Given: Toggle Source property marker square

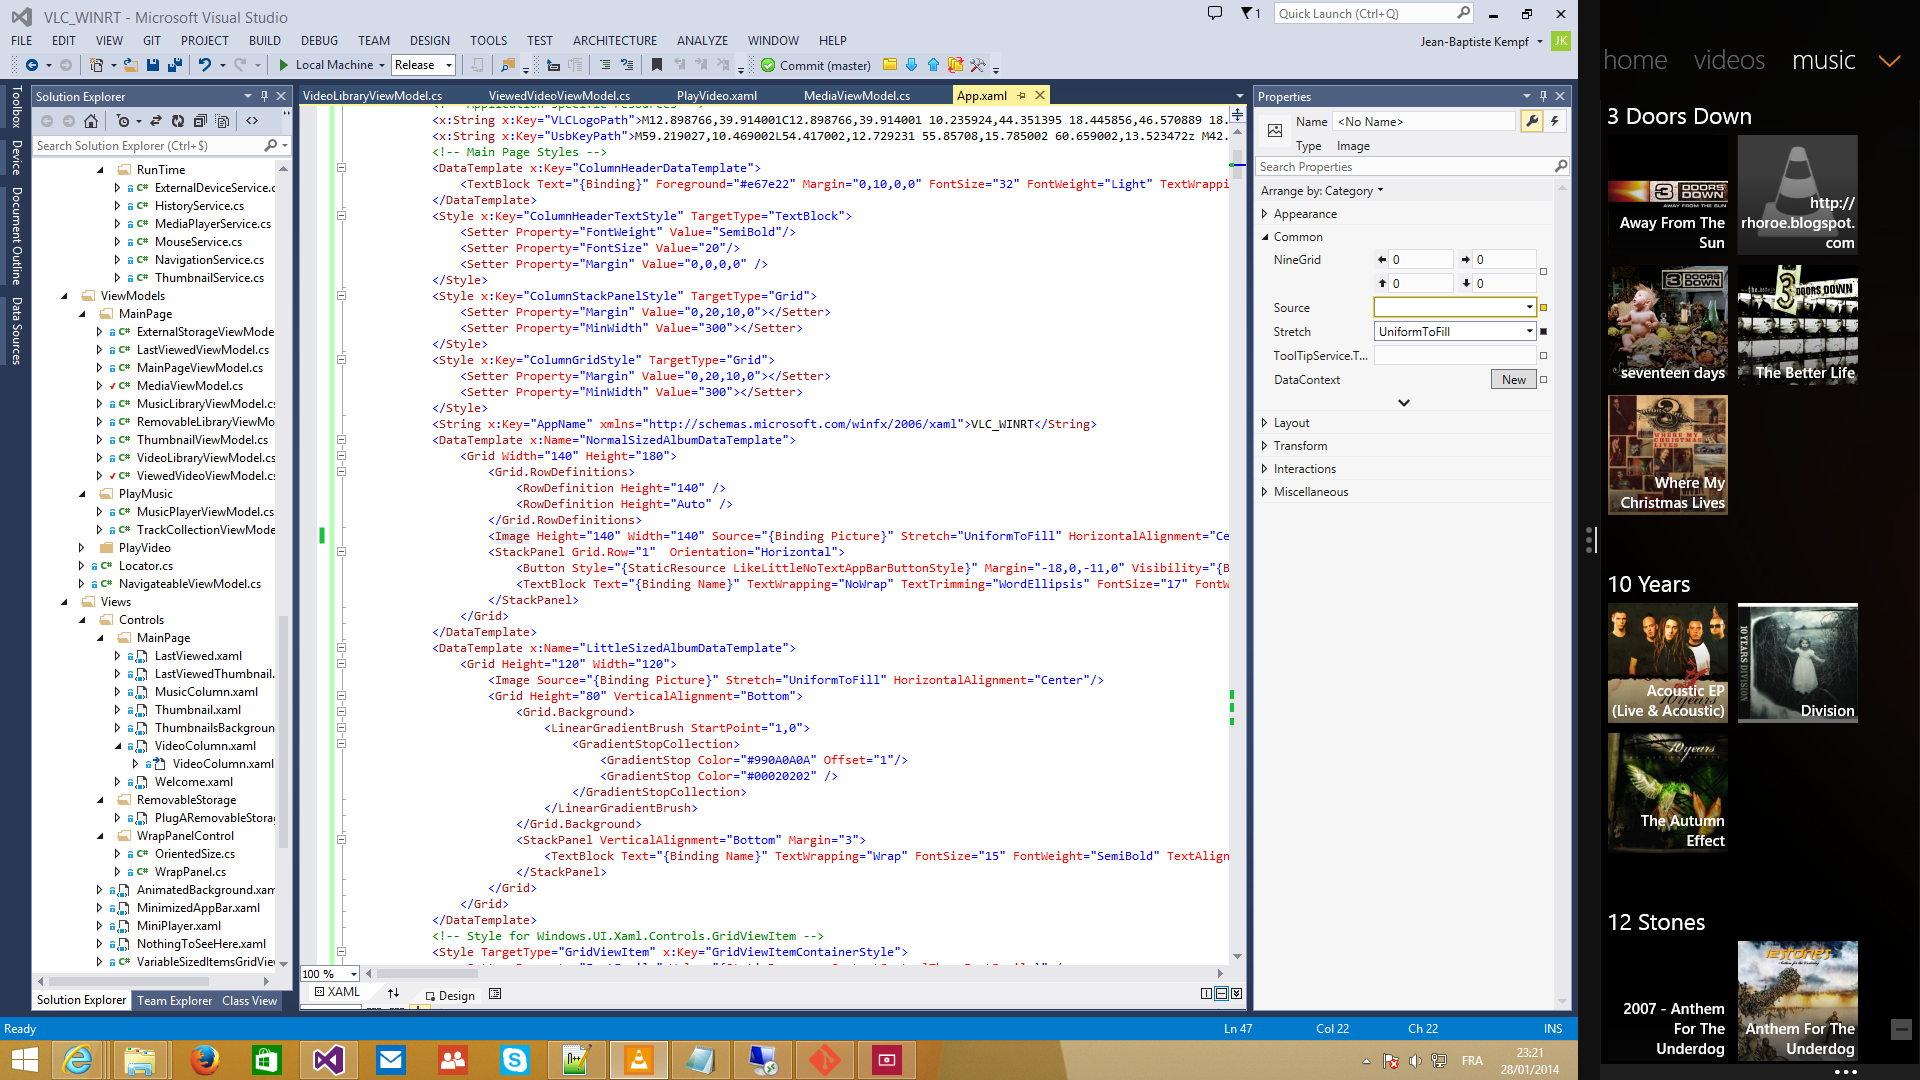Looking at the screenshot, I should [1543, 308].
